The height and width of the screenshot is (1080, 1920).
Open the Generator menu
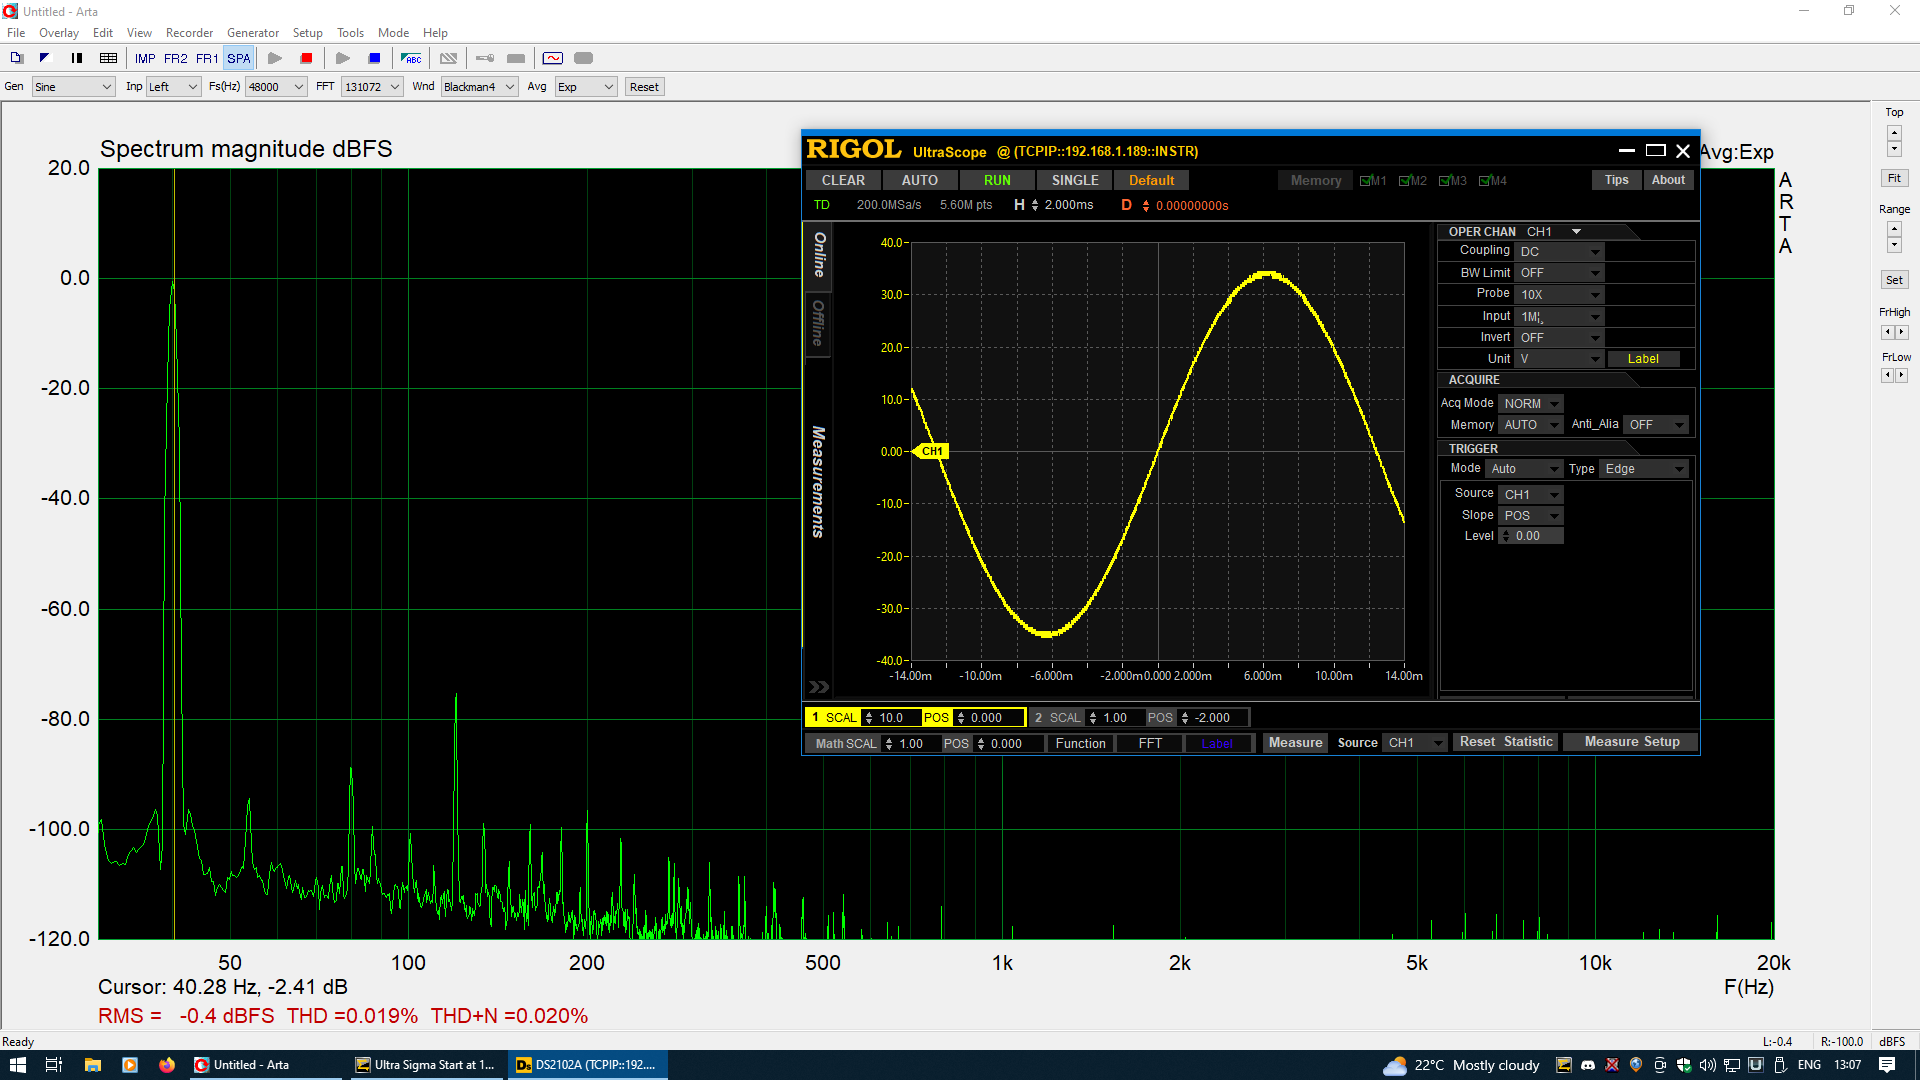[253, 33]
